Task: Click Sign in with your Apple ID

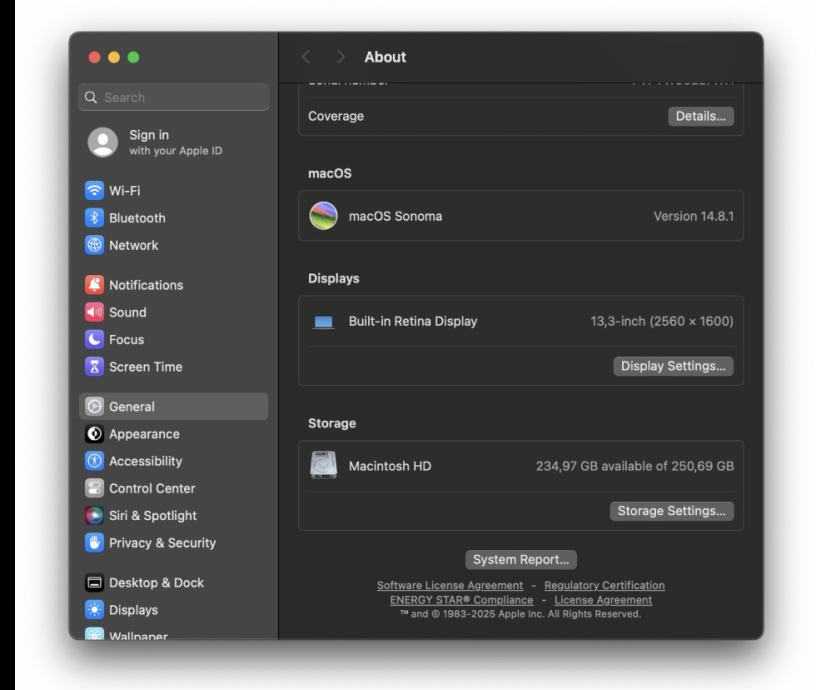Action: point(175,143)
